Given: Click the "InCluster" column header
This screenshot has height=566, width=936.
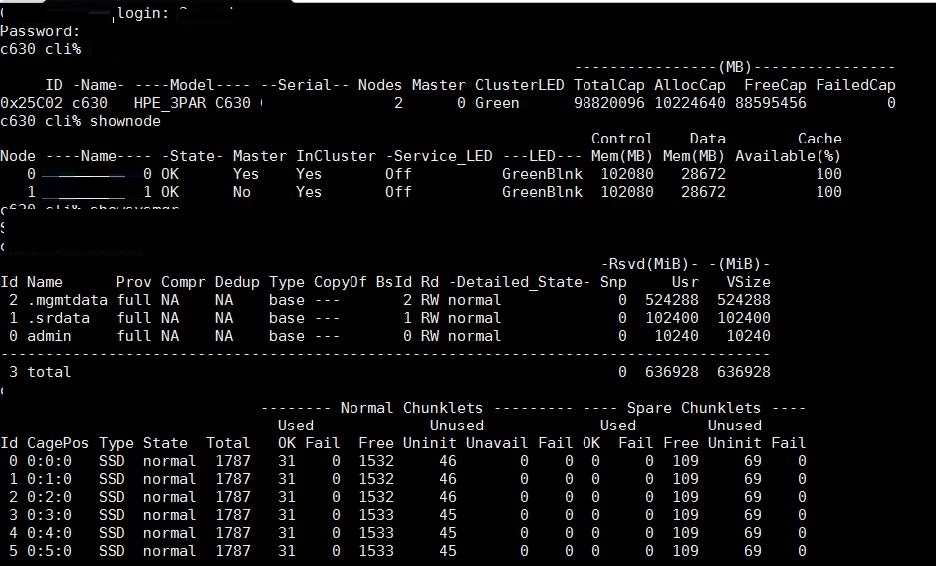Looking at the screenshot, I should pos(336,156).
